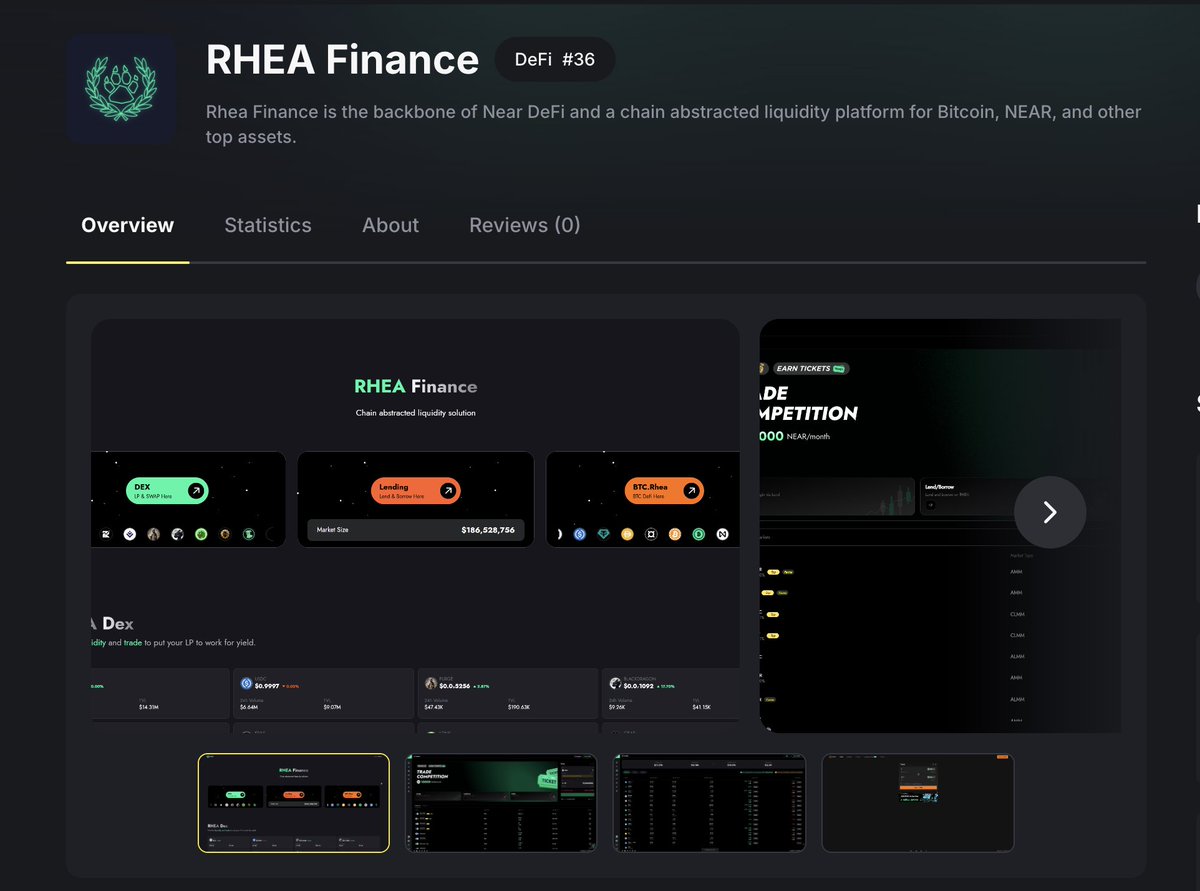Click the PURGE token icon
The height and width of the screenshot is (891, 1200).
(x=431, y=681)
